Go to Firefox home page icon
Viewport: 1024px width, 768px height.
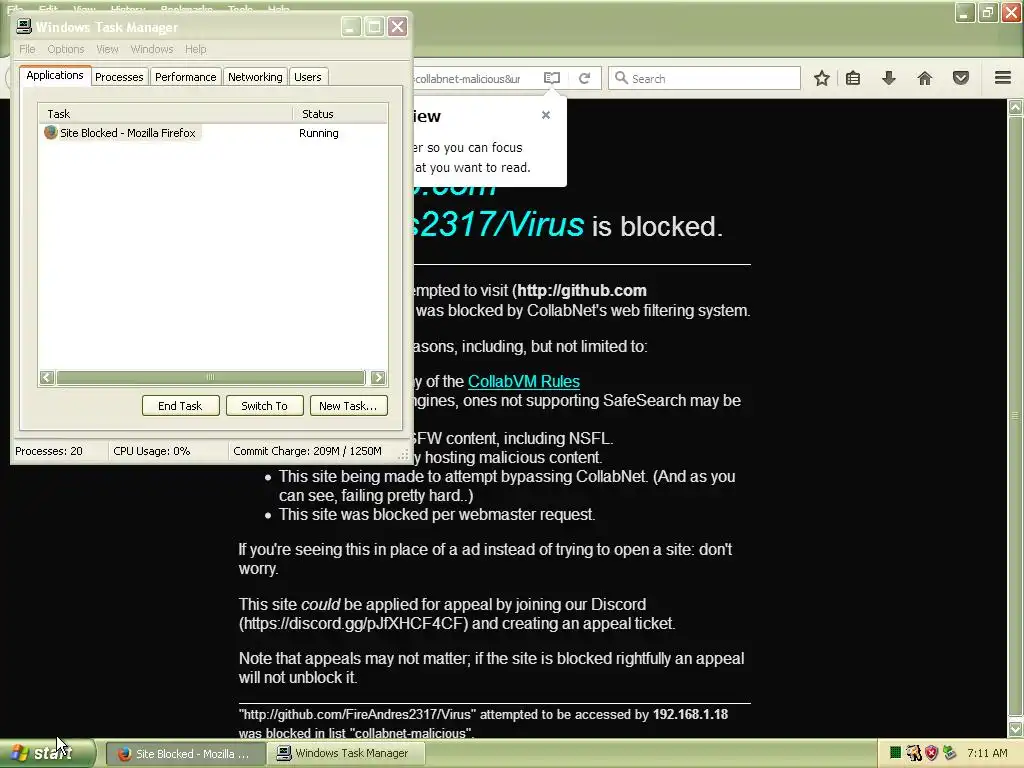click(925, 78)
